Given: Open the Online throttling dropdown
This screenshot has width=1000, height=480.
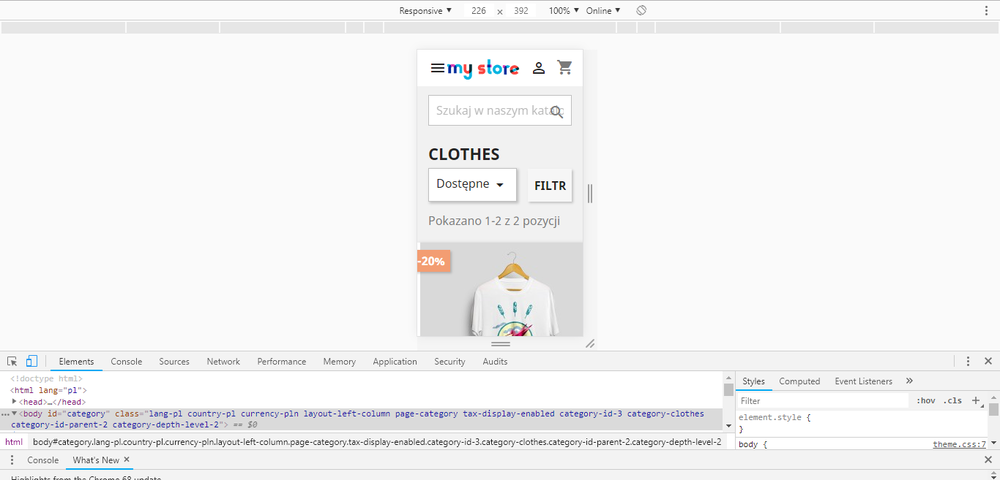Looking at the screenshot, I should (x=603, y=11).
